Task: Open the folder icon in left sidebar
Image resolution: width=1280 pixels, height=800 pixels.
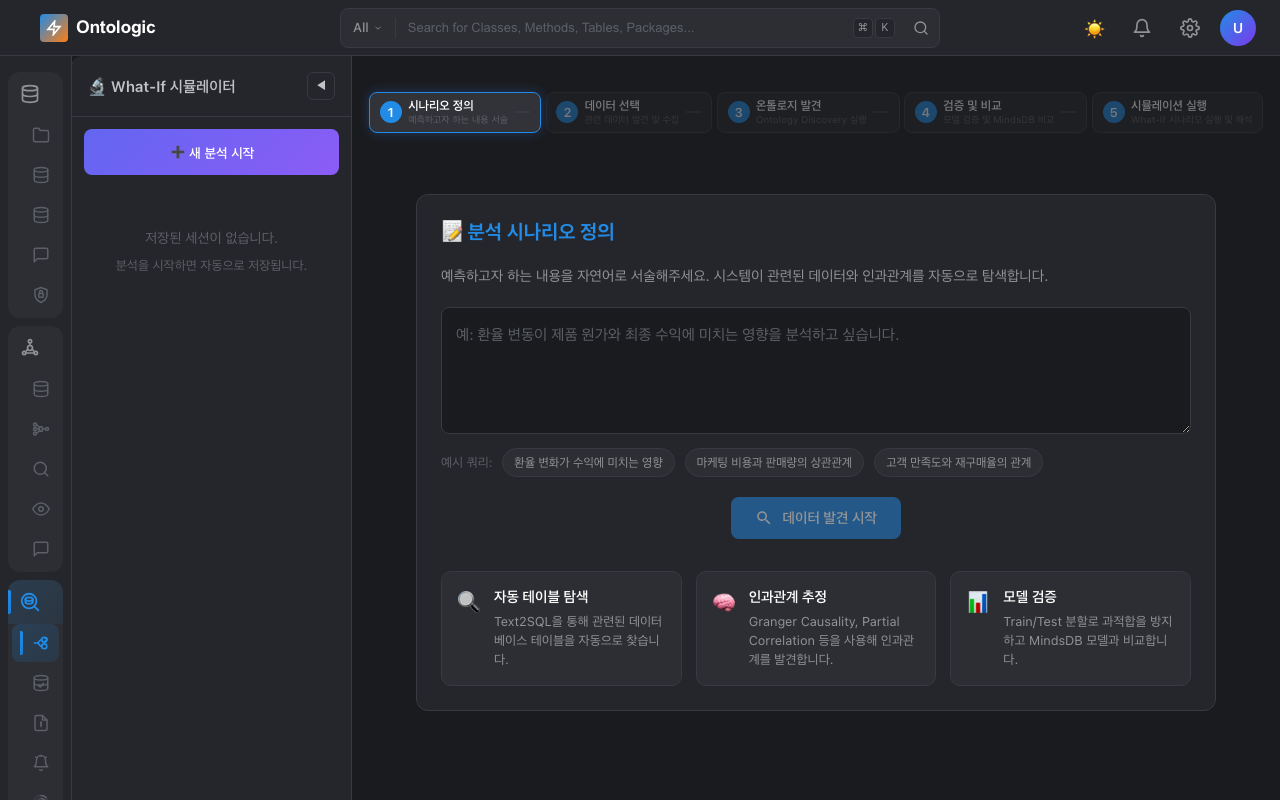Action: [41, 135]
